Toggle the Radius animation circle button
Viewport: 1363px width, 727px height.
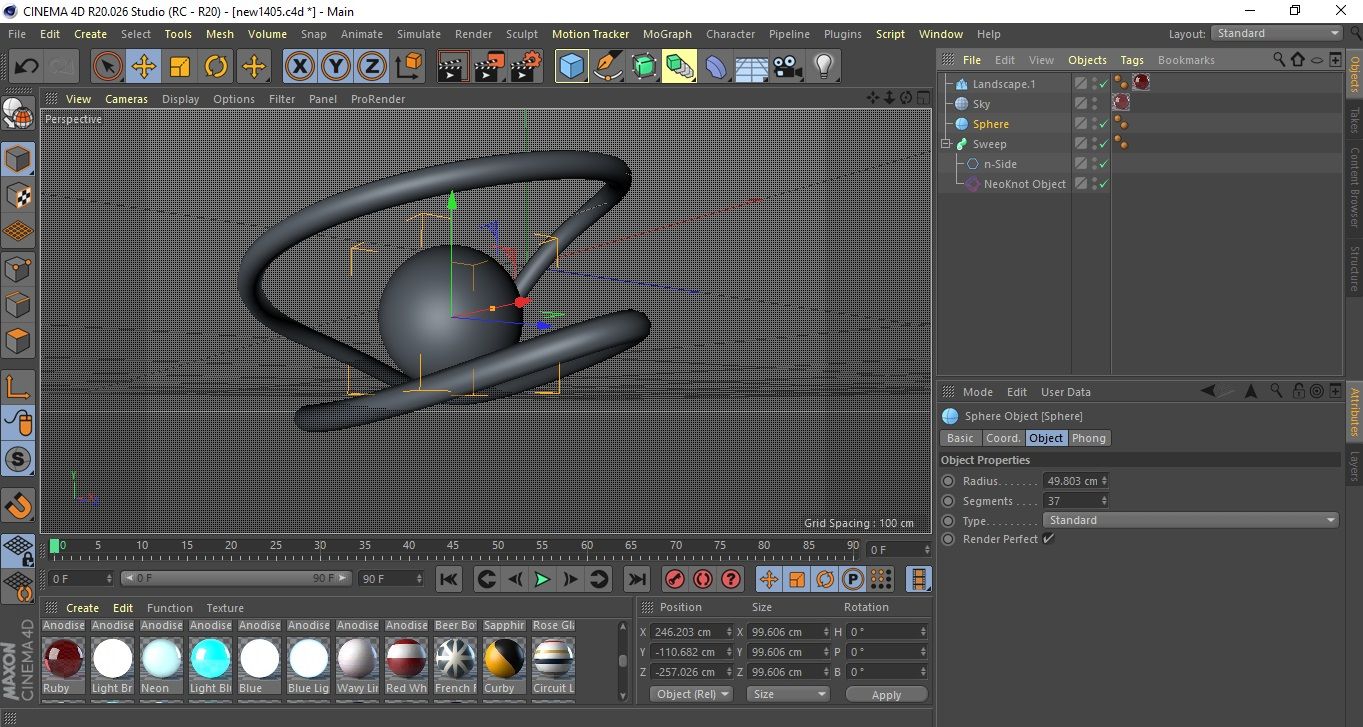948,481
